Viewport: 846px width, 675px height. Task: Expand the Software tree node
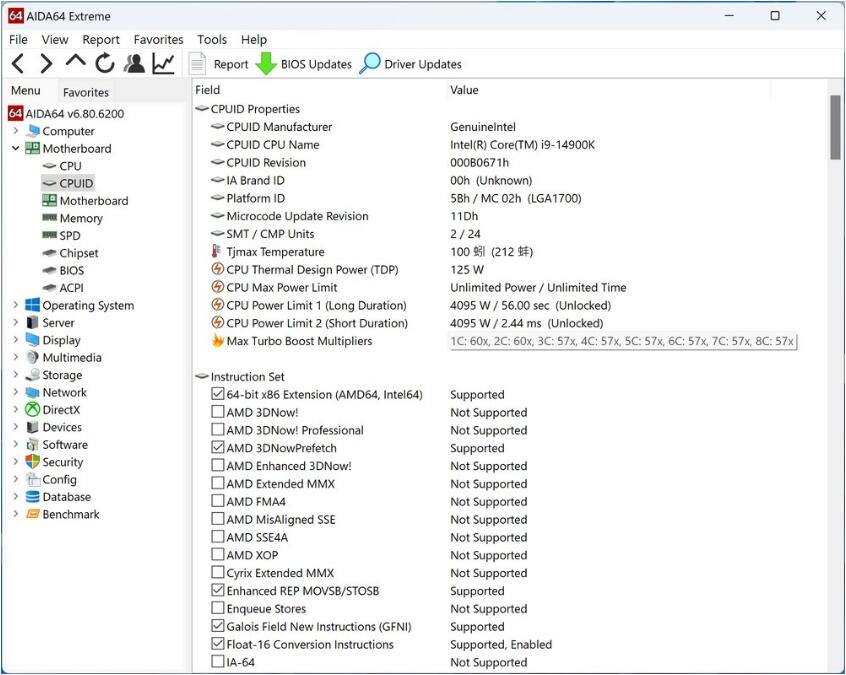[x=15, y=444]
